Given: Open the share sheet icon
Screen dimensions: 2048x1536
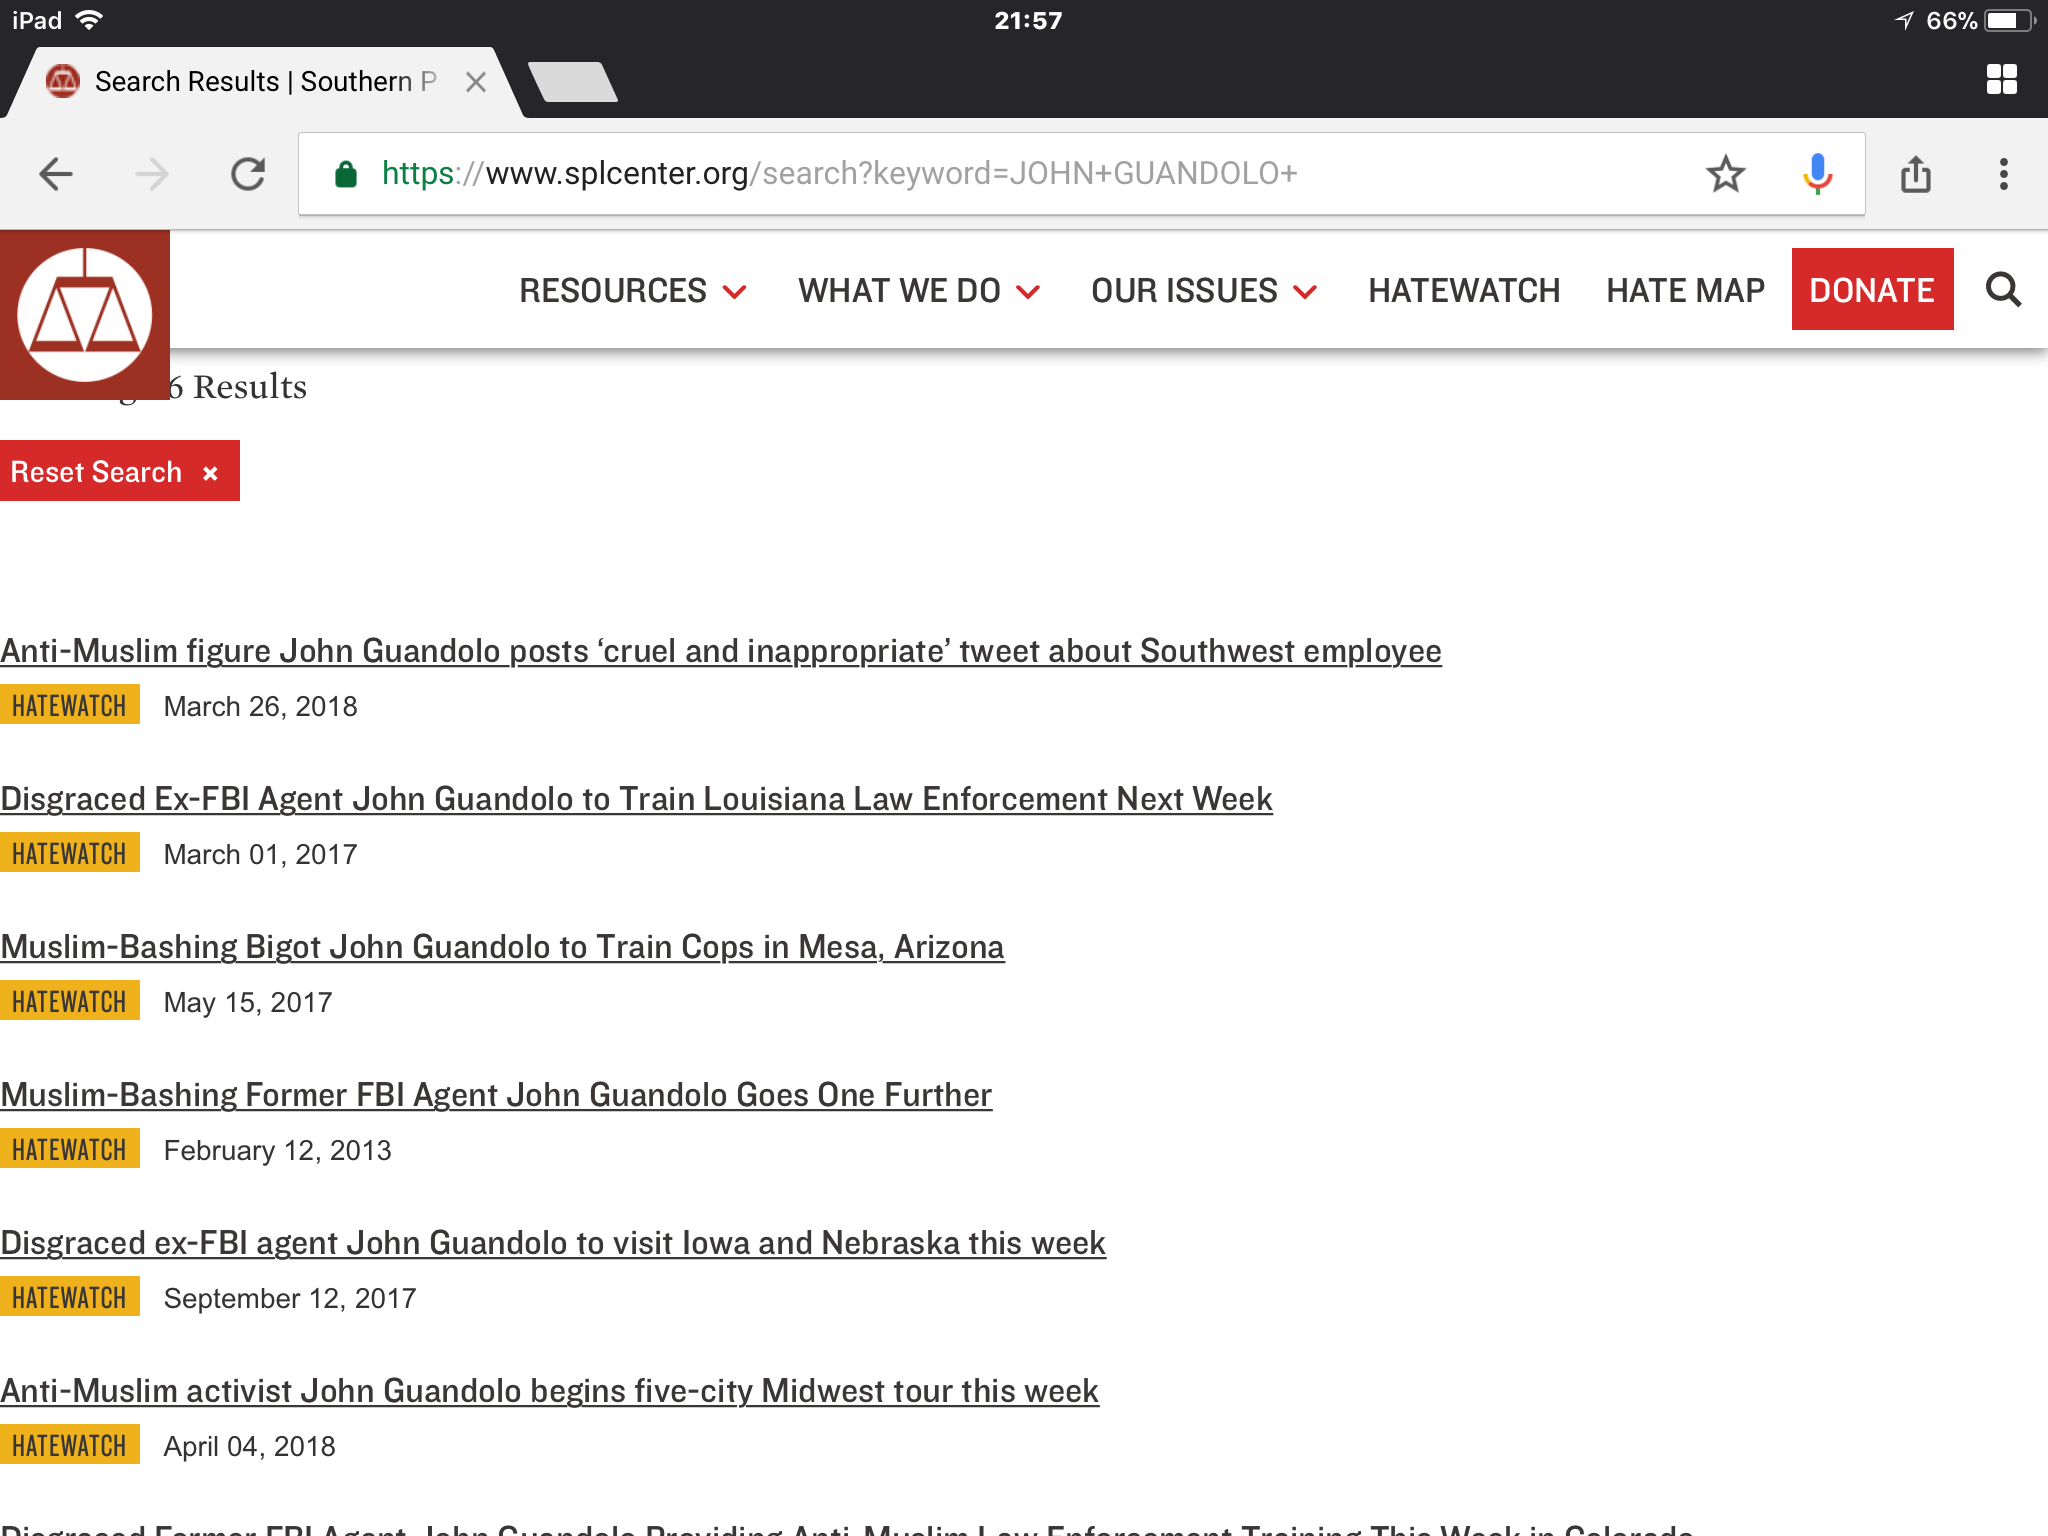Looking at the screenshot, I should tap(1915, 174).
